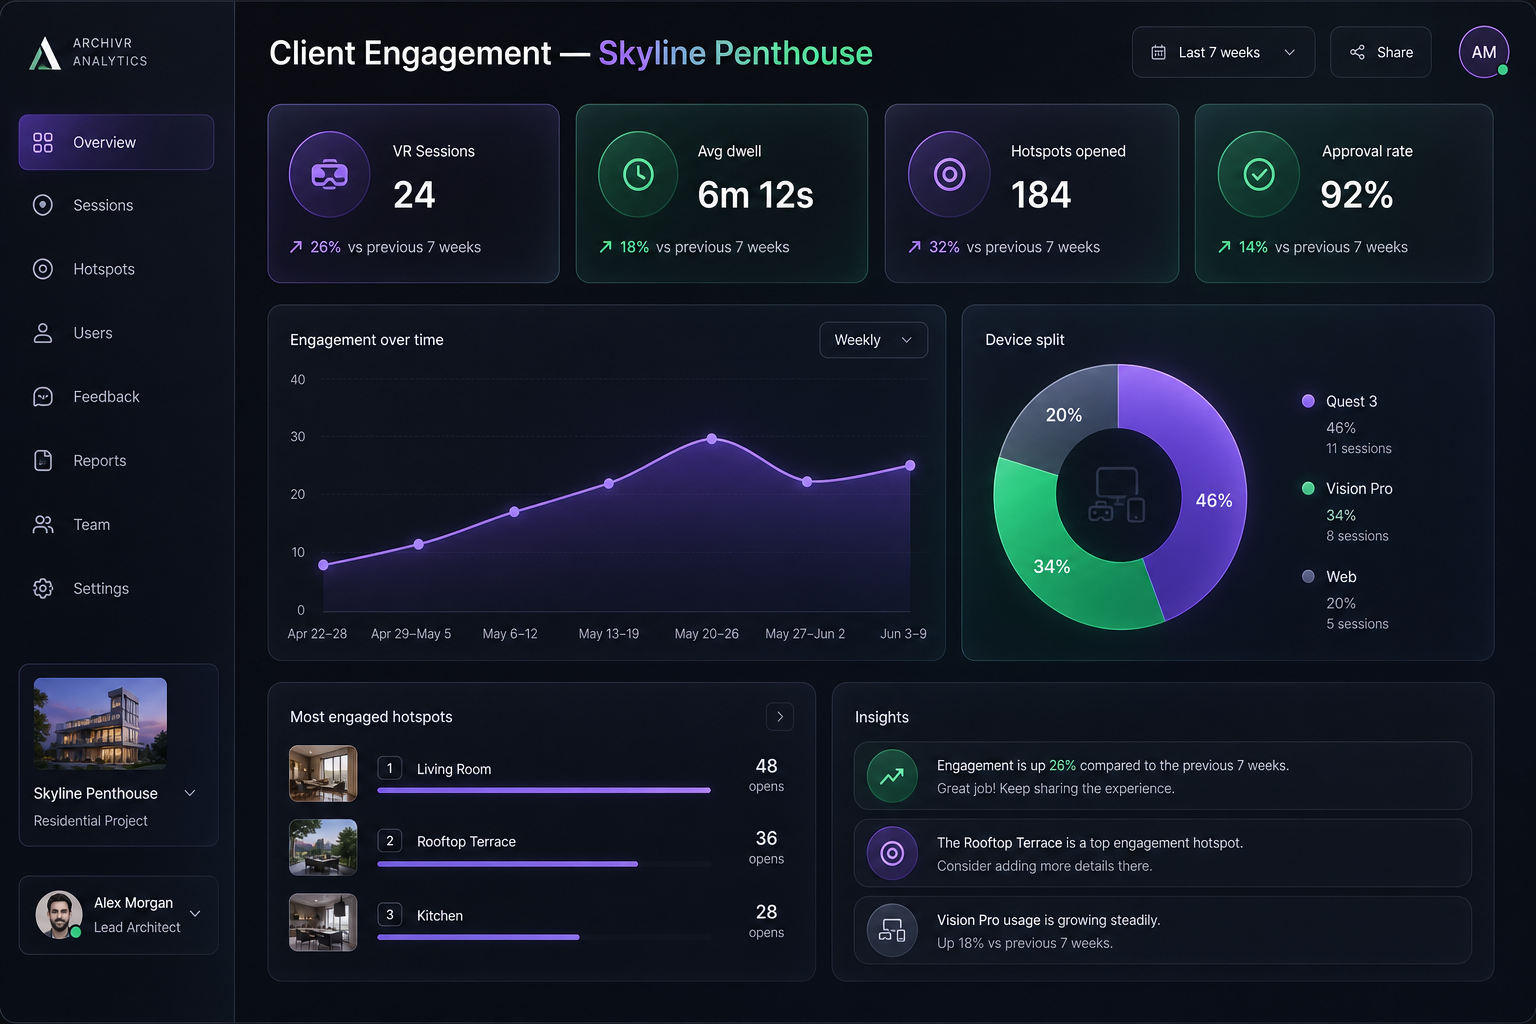Click the up arrow next to 18% in Avg dwell
The image size is (1536, 1024).
tap(605, 247)
